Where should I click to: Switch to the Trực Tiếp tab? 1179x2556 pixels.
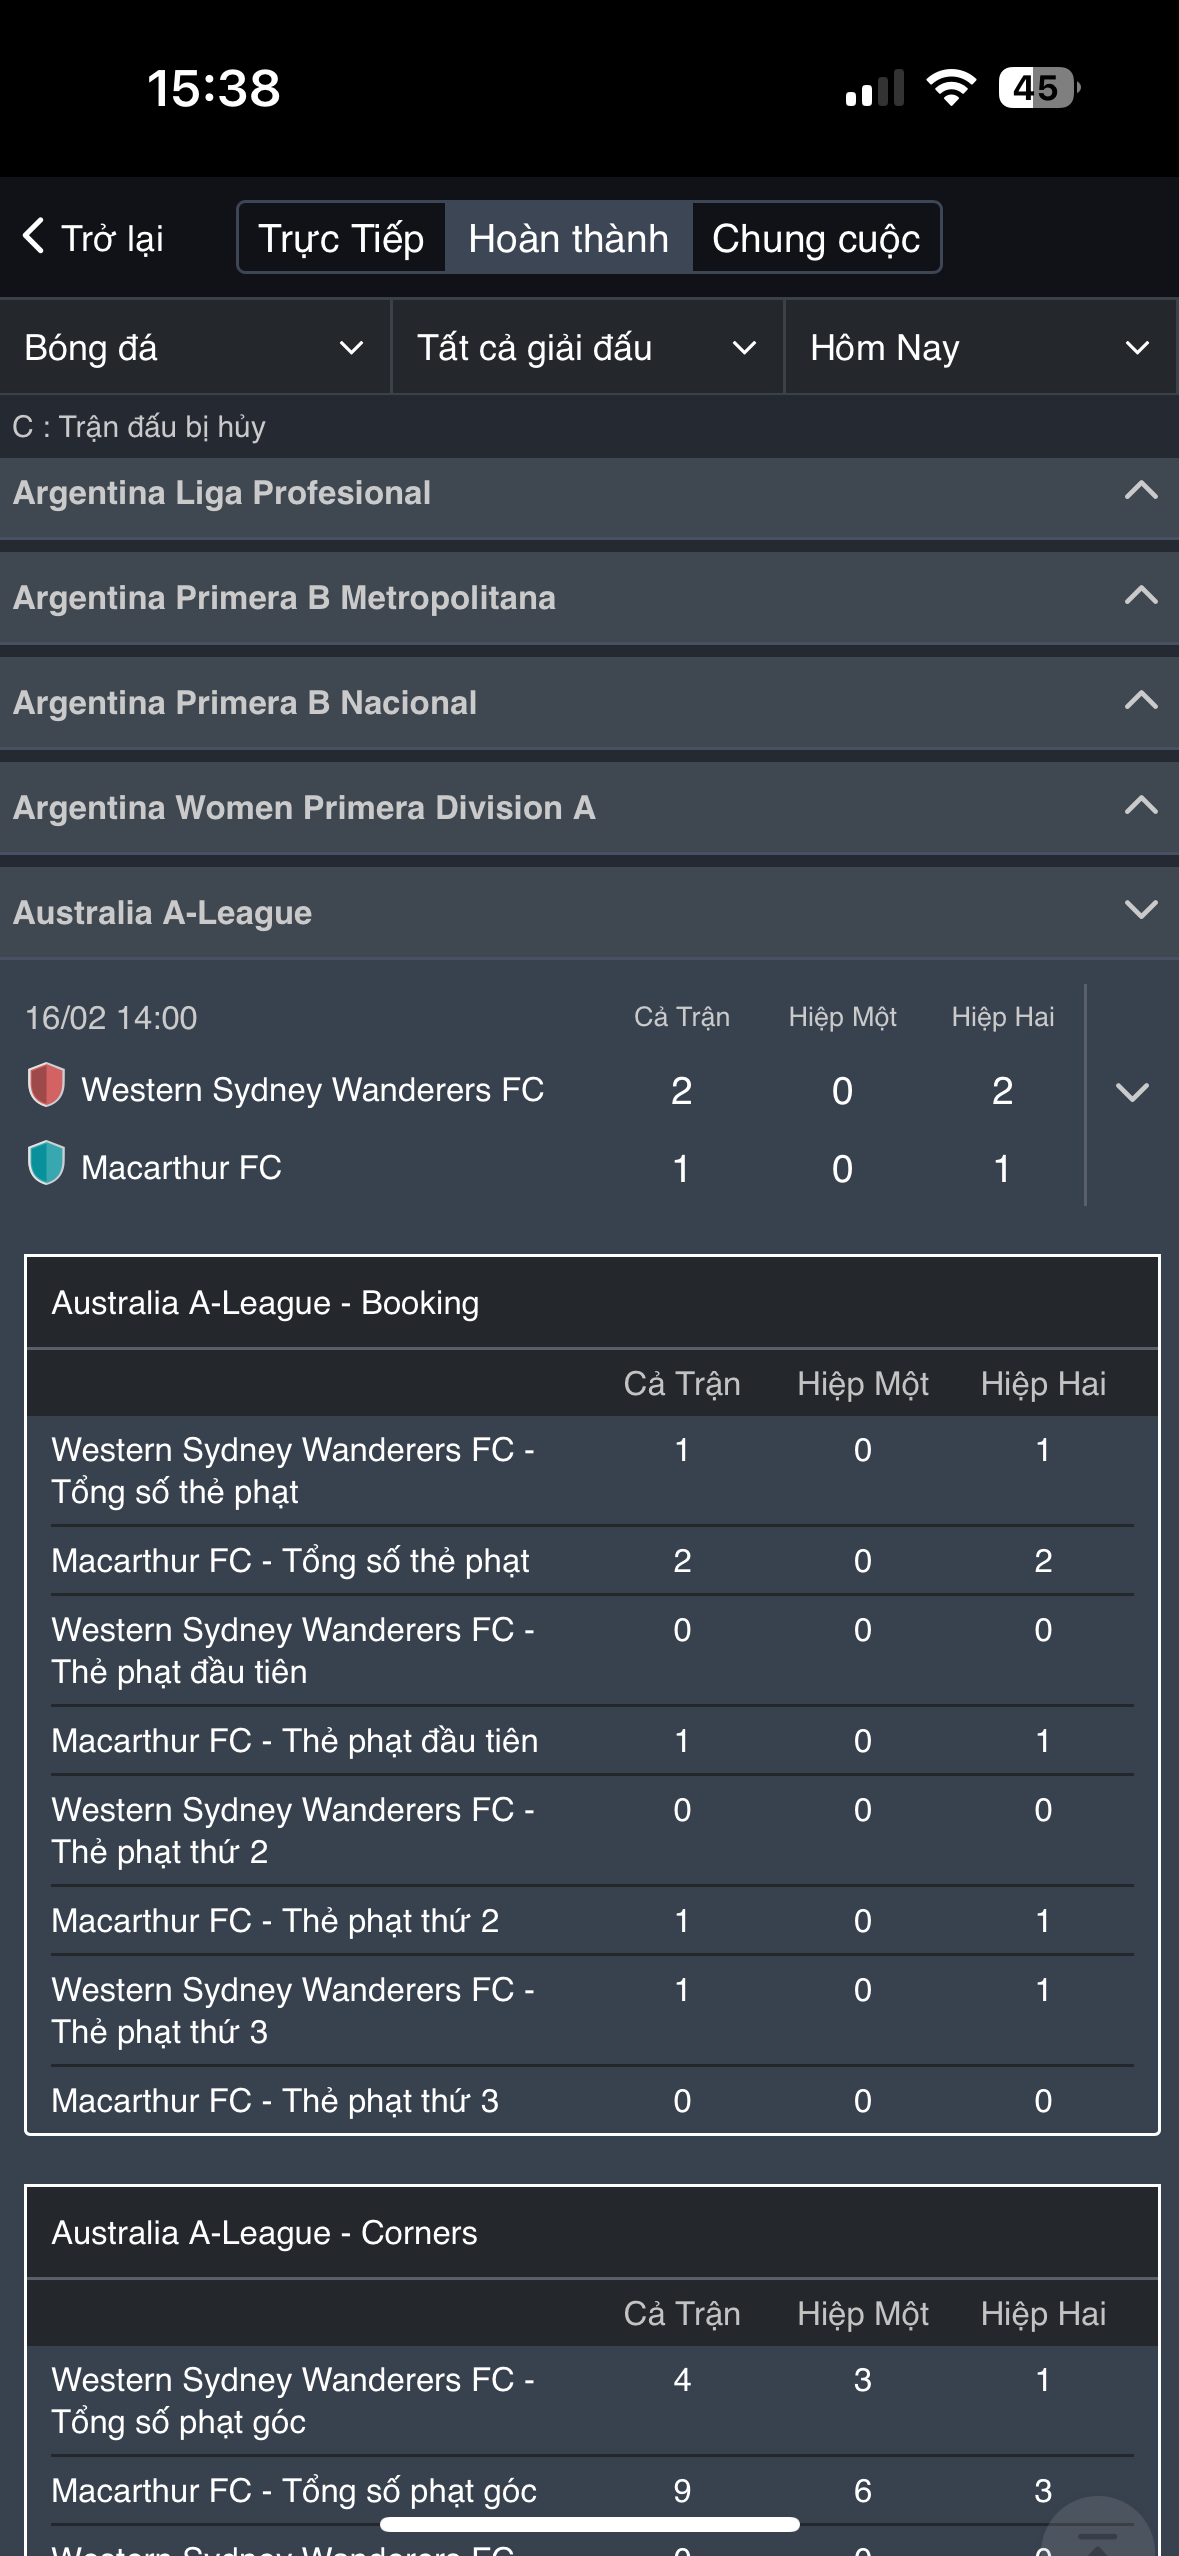[x=342, y=238]
